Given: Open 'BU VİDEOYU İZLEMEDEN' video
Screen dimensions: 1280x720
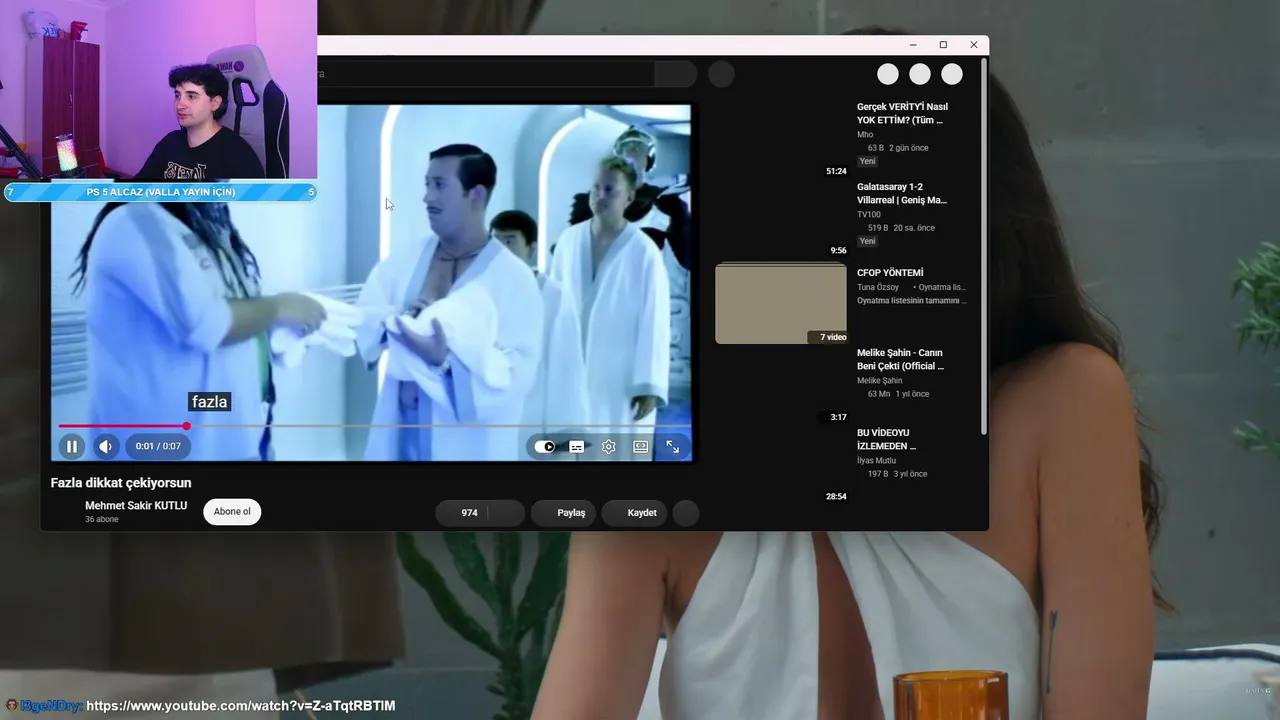Looking at the screenshot, I should (886, 439).
